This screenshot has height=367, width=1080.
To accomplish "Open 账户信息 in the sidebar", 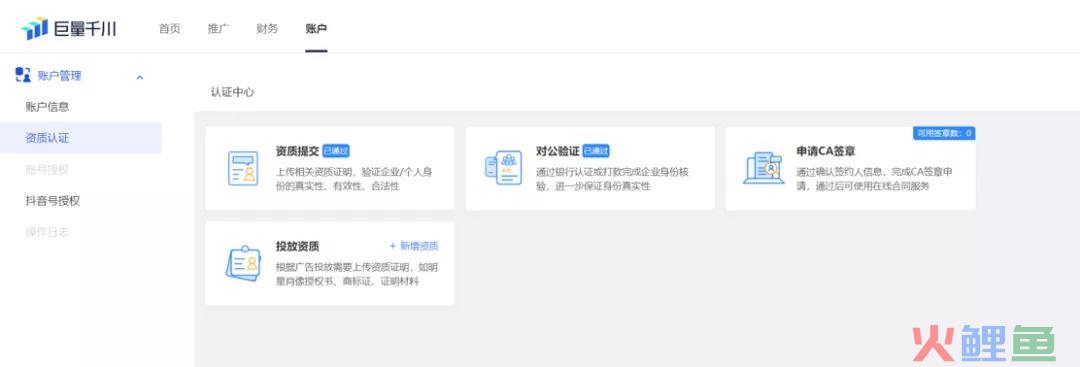I will pos(47,107).
